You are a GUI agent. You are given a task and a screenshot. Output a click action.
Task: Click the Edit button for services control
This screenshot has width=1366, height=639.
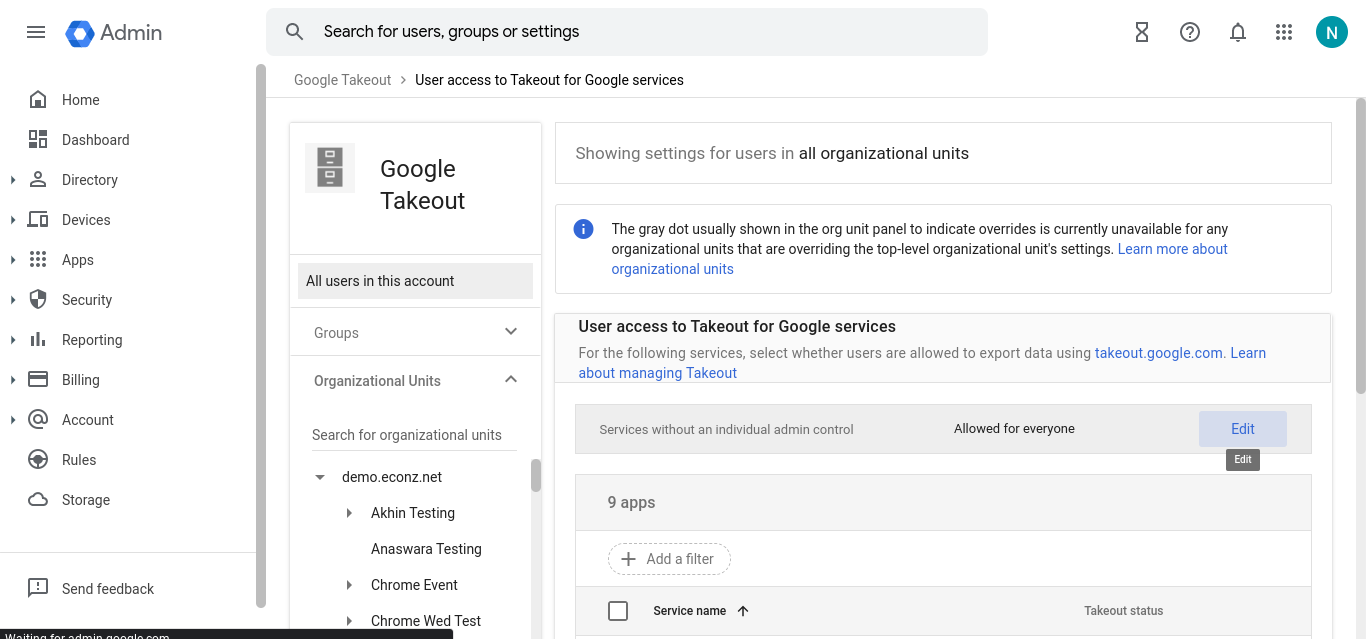pyautogui.click(x=1243, y=429)
